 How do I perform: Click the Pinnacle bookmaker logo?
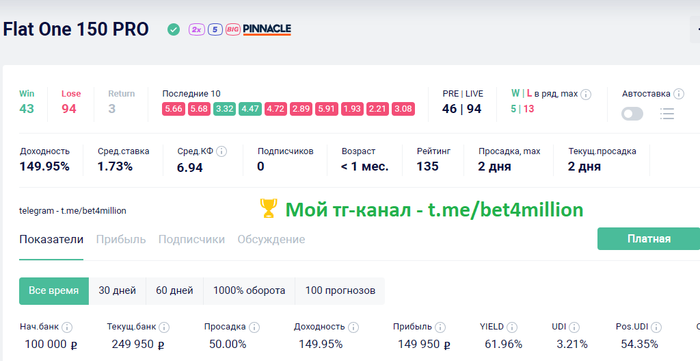pos(267,29)
